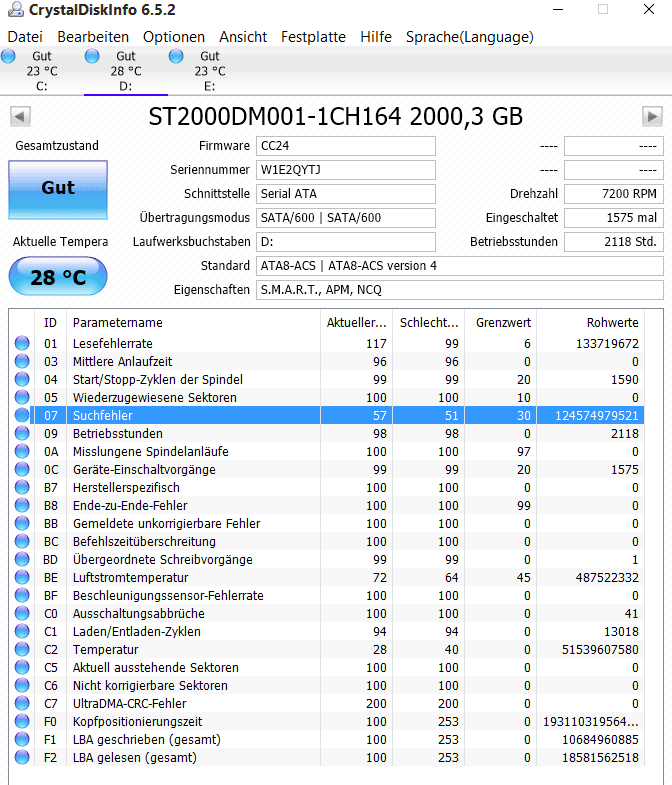
Task: Switch to drive C: tab
Action: coord(42,71)
